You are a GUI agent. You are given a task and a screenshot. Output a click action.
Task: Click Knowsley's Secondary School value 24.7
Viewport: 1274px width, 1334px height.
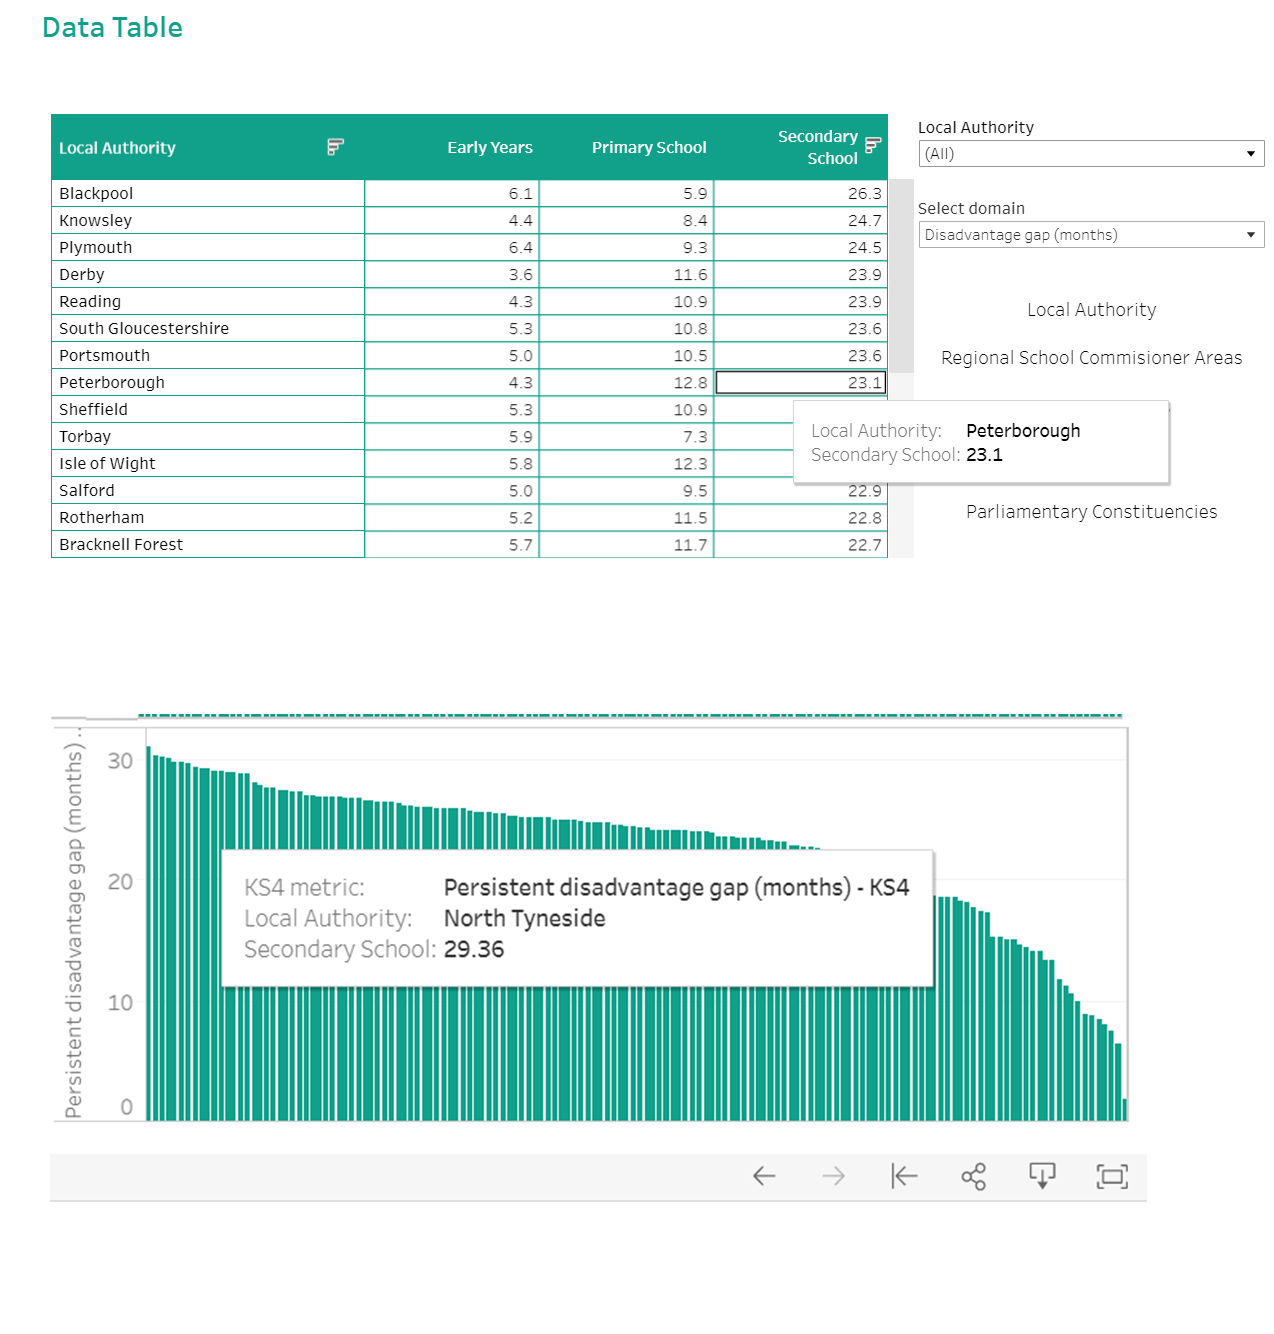865,221
